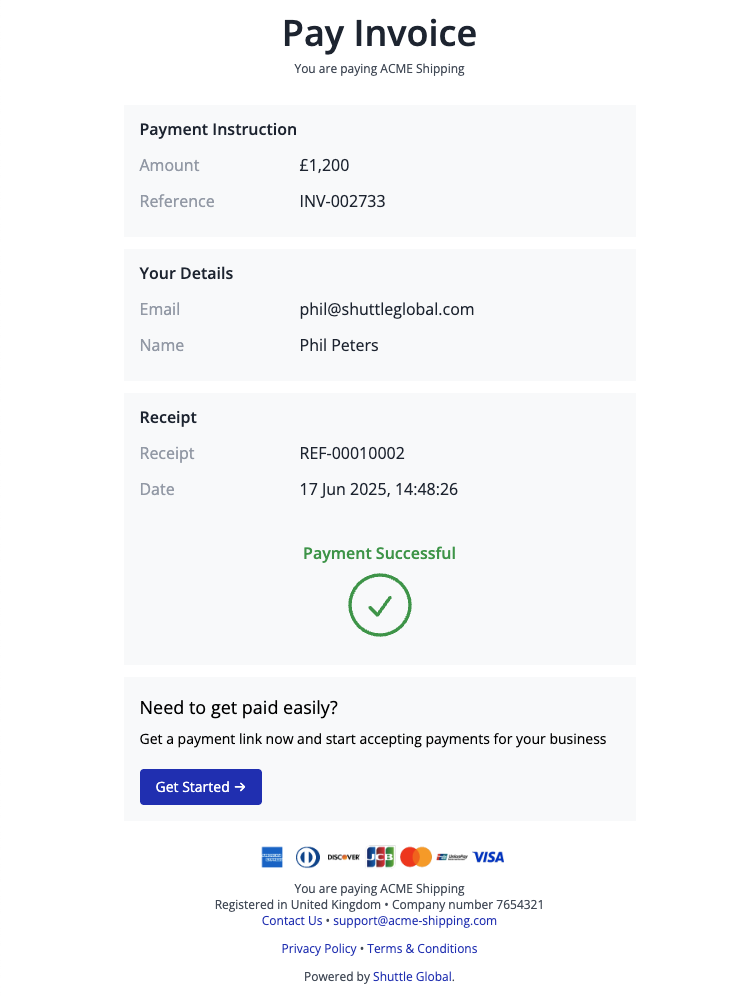Click the Mastercard logo
This screenshot has width=755, height=998.
pos(416,857)
